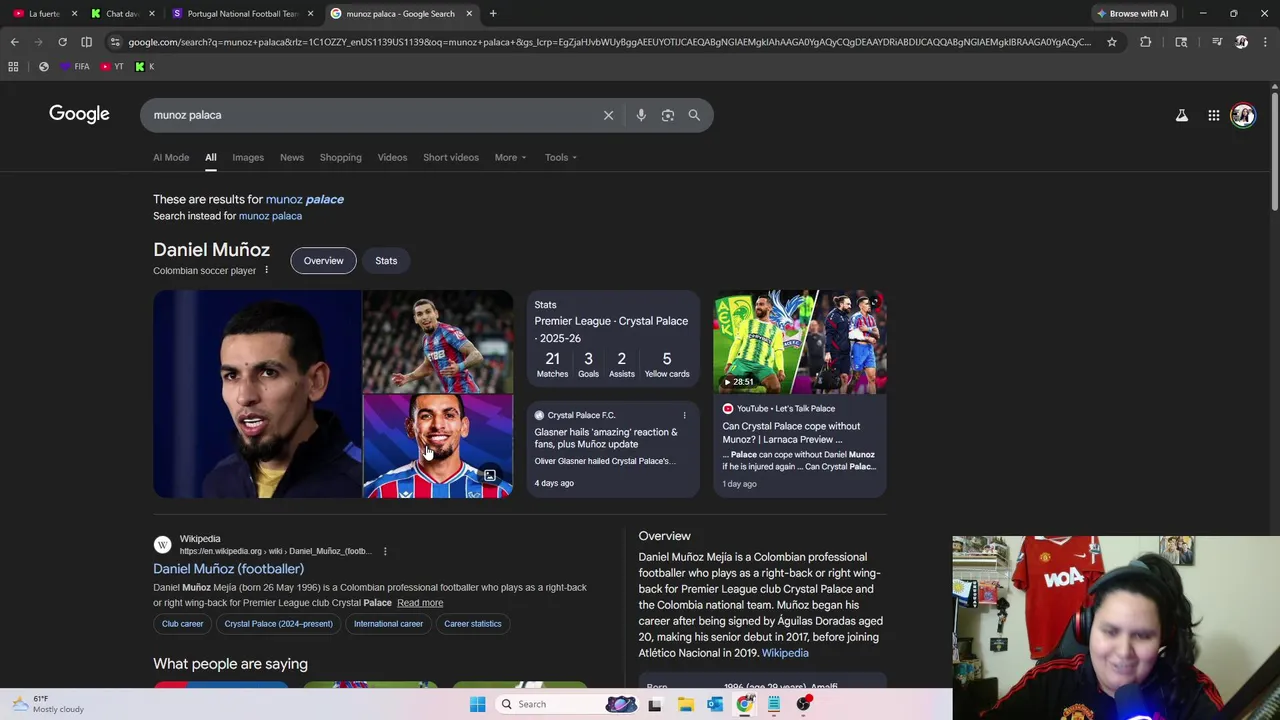Open more options for Wikipedia result
The image size is (1280, 720).
coord(384,551)
